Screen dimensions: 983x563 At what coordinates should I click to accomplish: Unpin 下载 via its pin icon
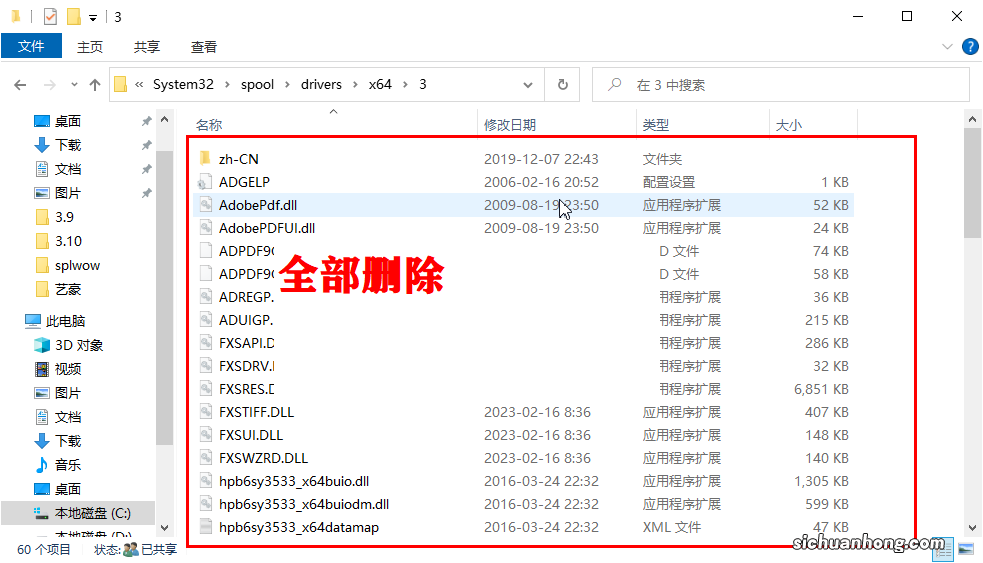[146, 145]
